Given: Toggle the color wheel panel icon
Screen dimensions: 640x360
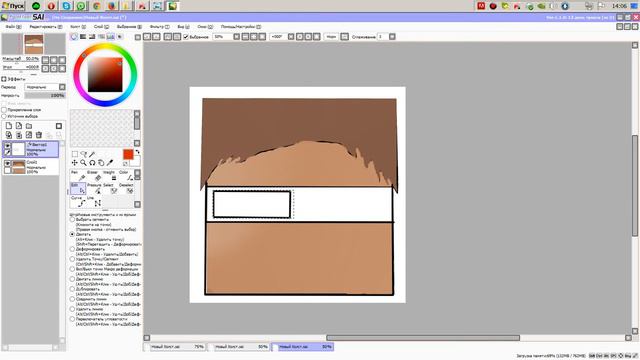Looking at the screenshot, I should click(x=74, y=37).
